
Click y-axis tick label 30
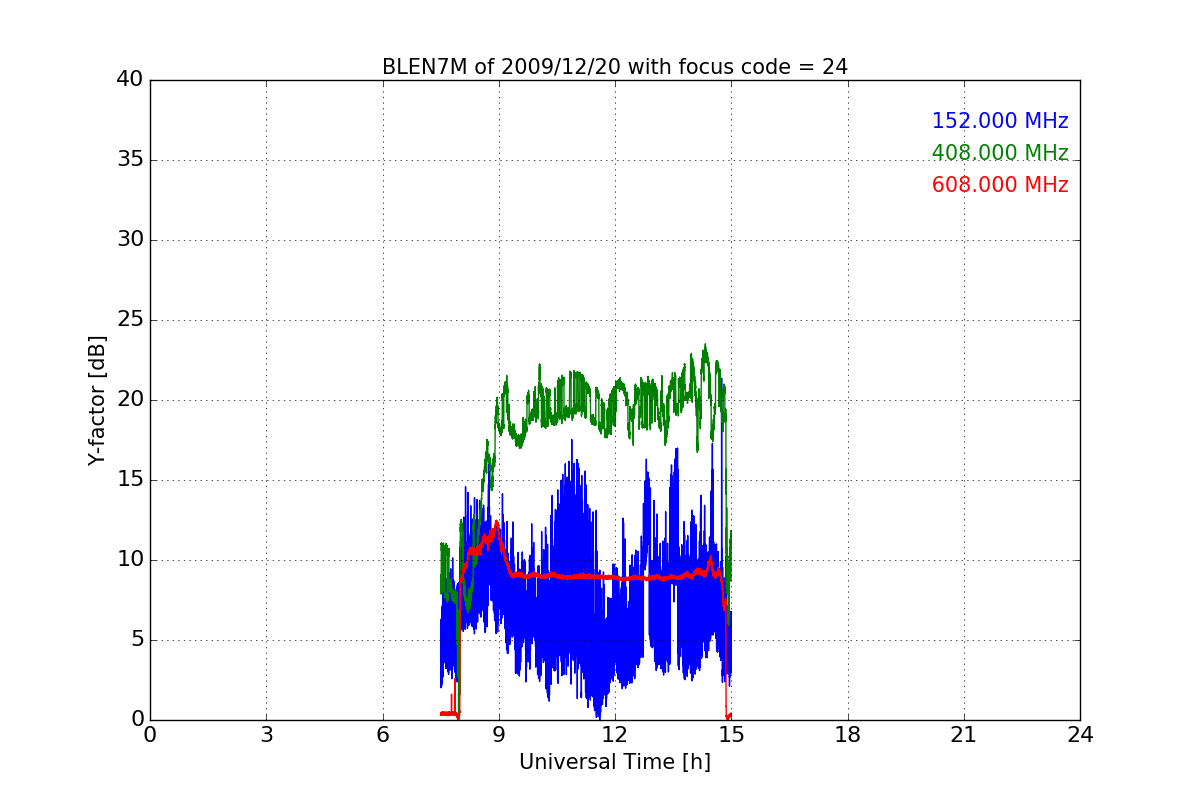pyautogui.click(x=130, y=240)
